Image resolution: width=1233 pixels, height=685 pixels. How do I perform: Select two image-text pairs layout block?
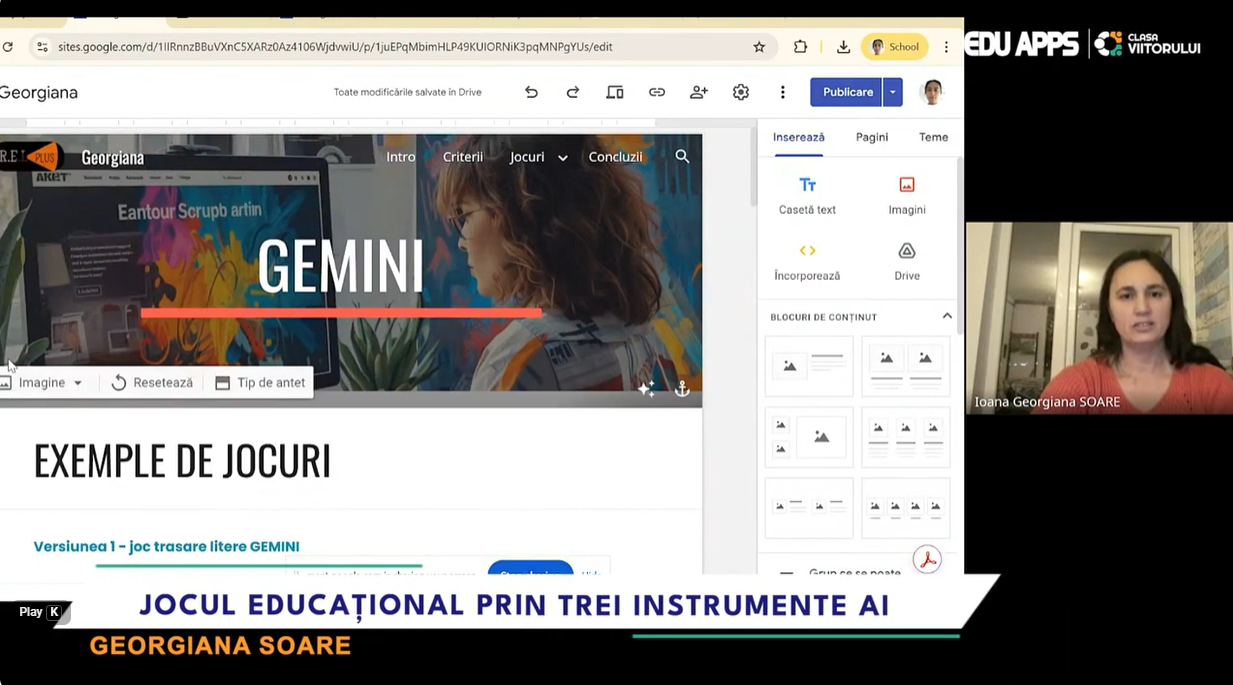point(809,508)
